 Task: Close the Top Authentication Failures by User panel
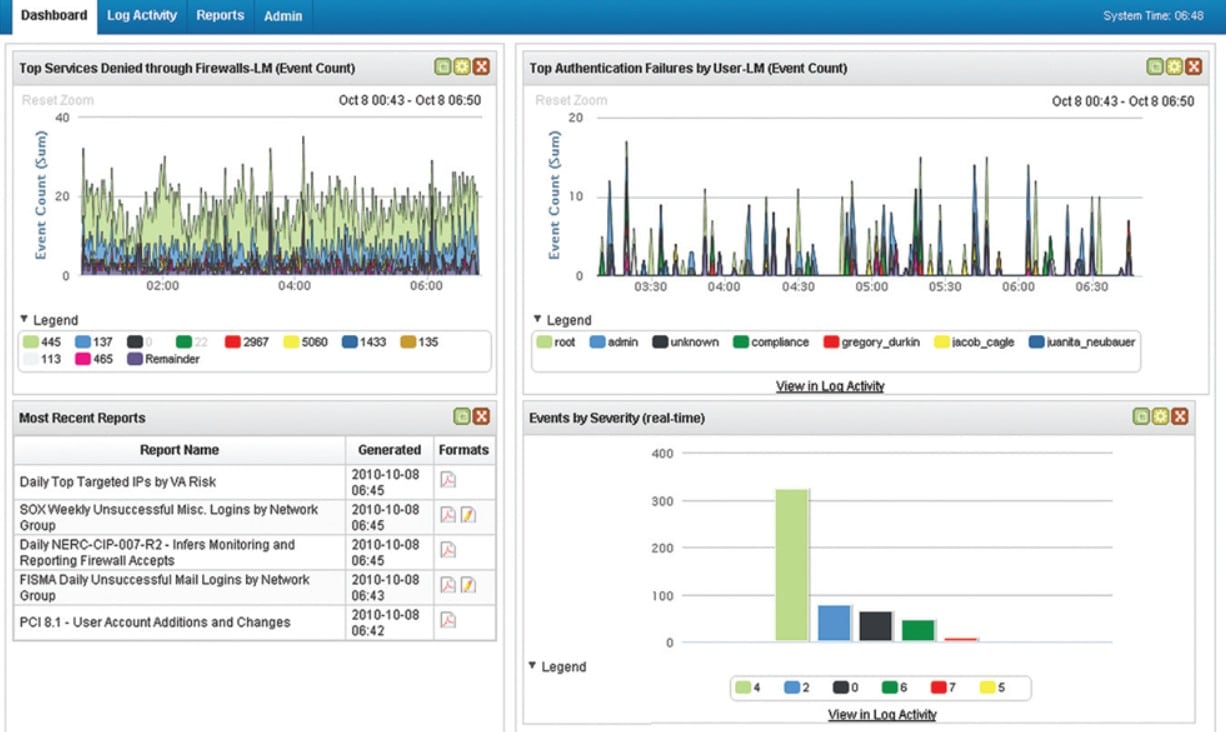[x=1193, y=67]
